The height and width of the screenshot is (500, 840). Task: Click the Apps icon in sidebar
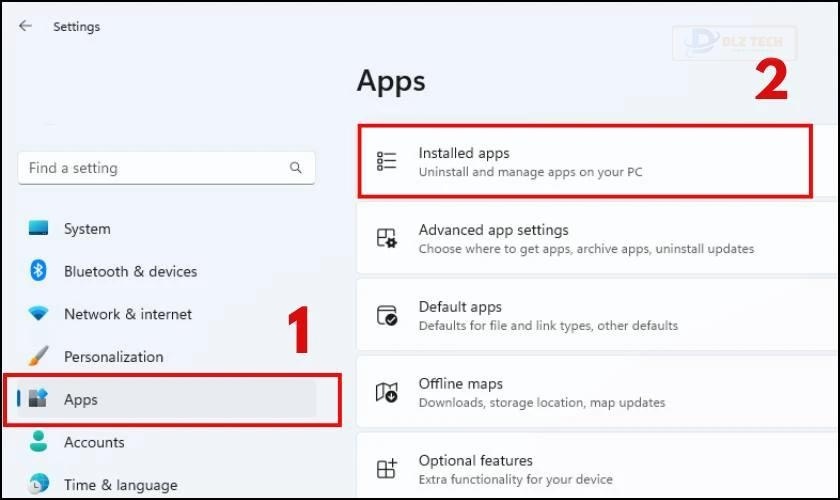38,398
